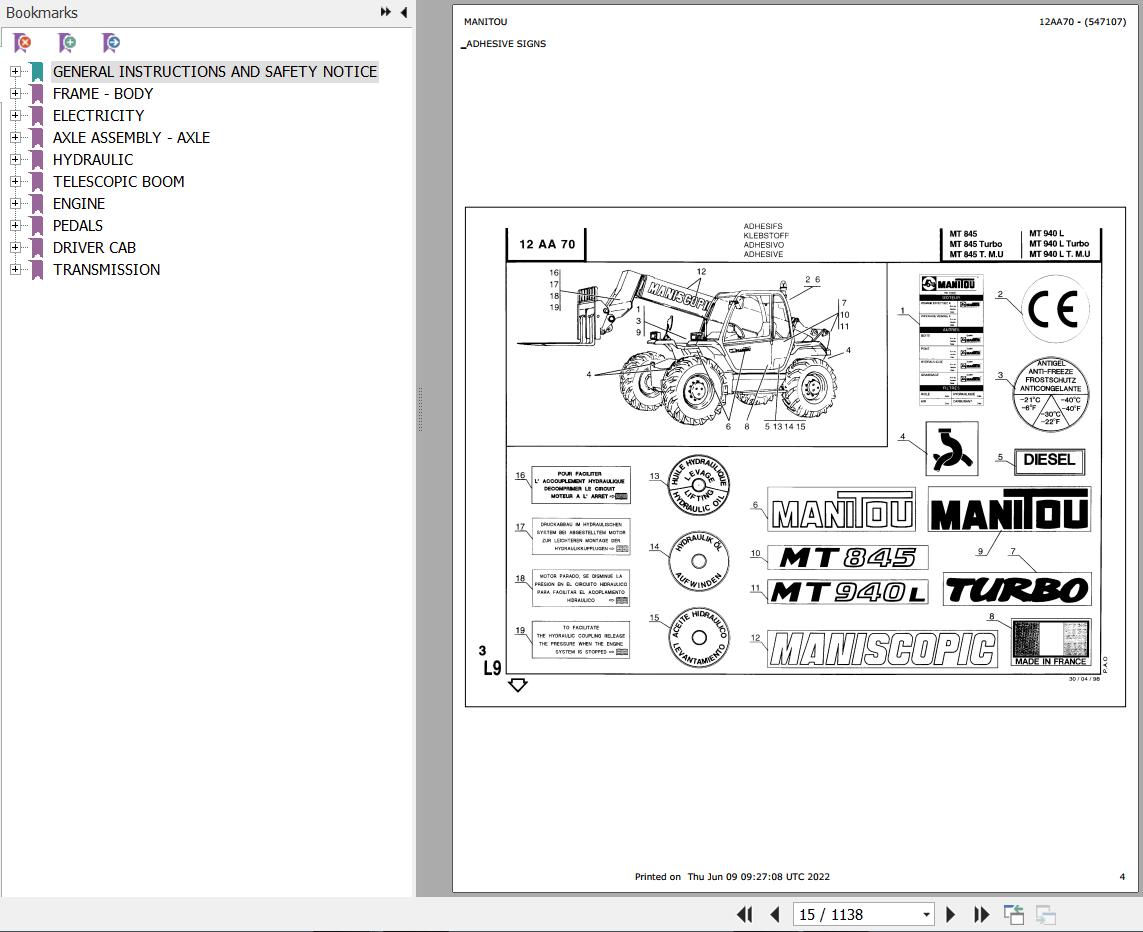The height and width of the screenshot is (932, 1143).
Task: Click the greyed next view icon
Action: coord(1045,914)
